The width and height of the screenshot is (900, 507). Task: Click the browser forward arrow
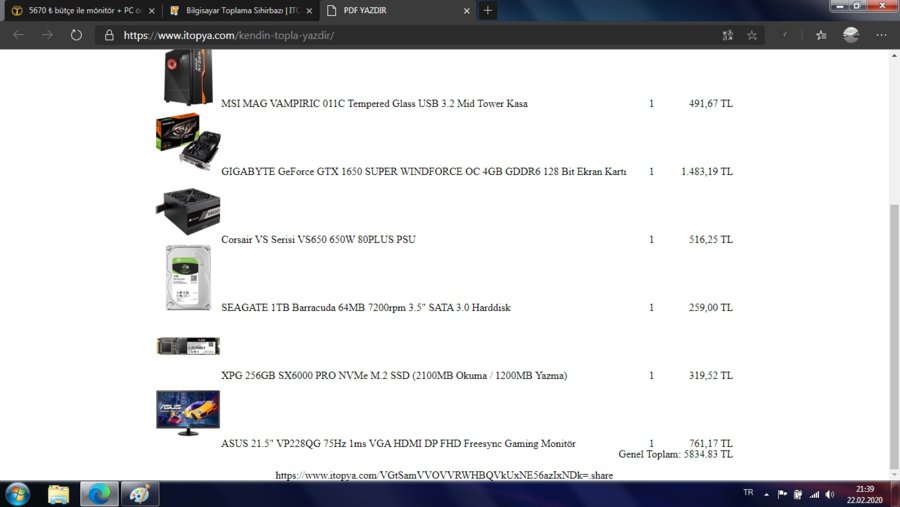[47, 35]
